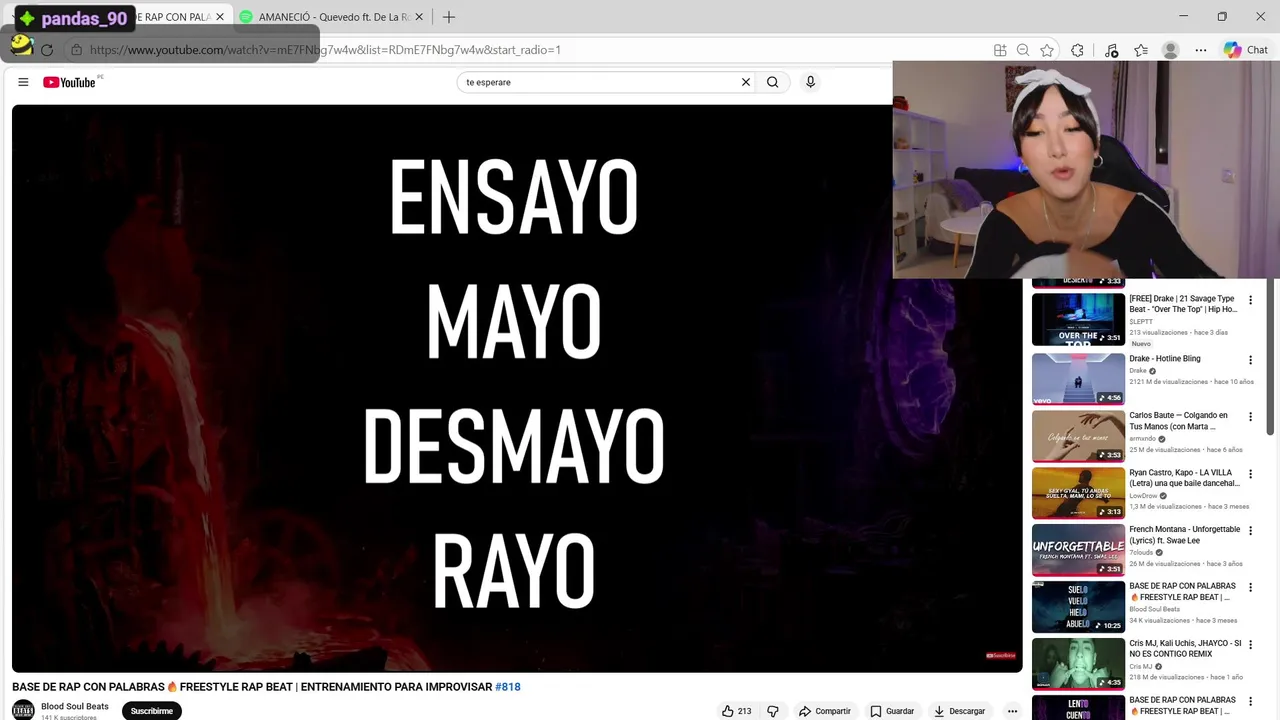Open the browser extensions puzzle icon
Viewport: 1280px width, 720px height.
pyautogui.click(x=1077, y=50)
